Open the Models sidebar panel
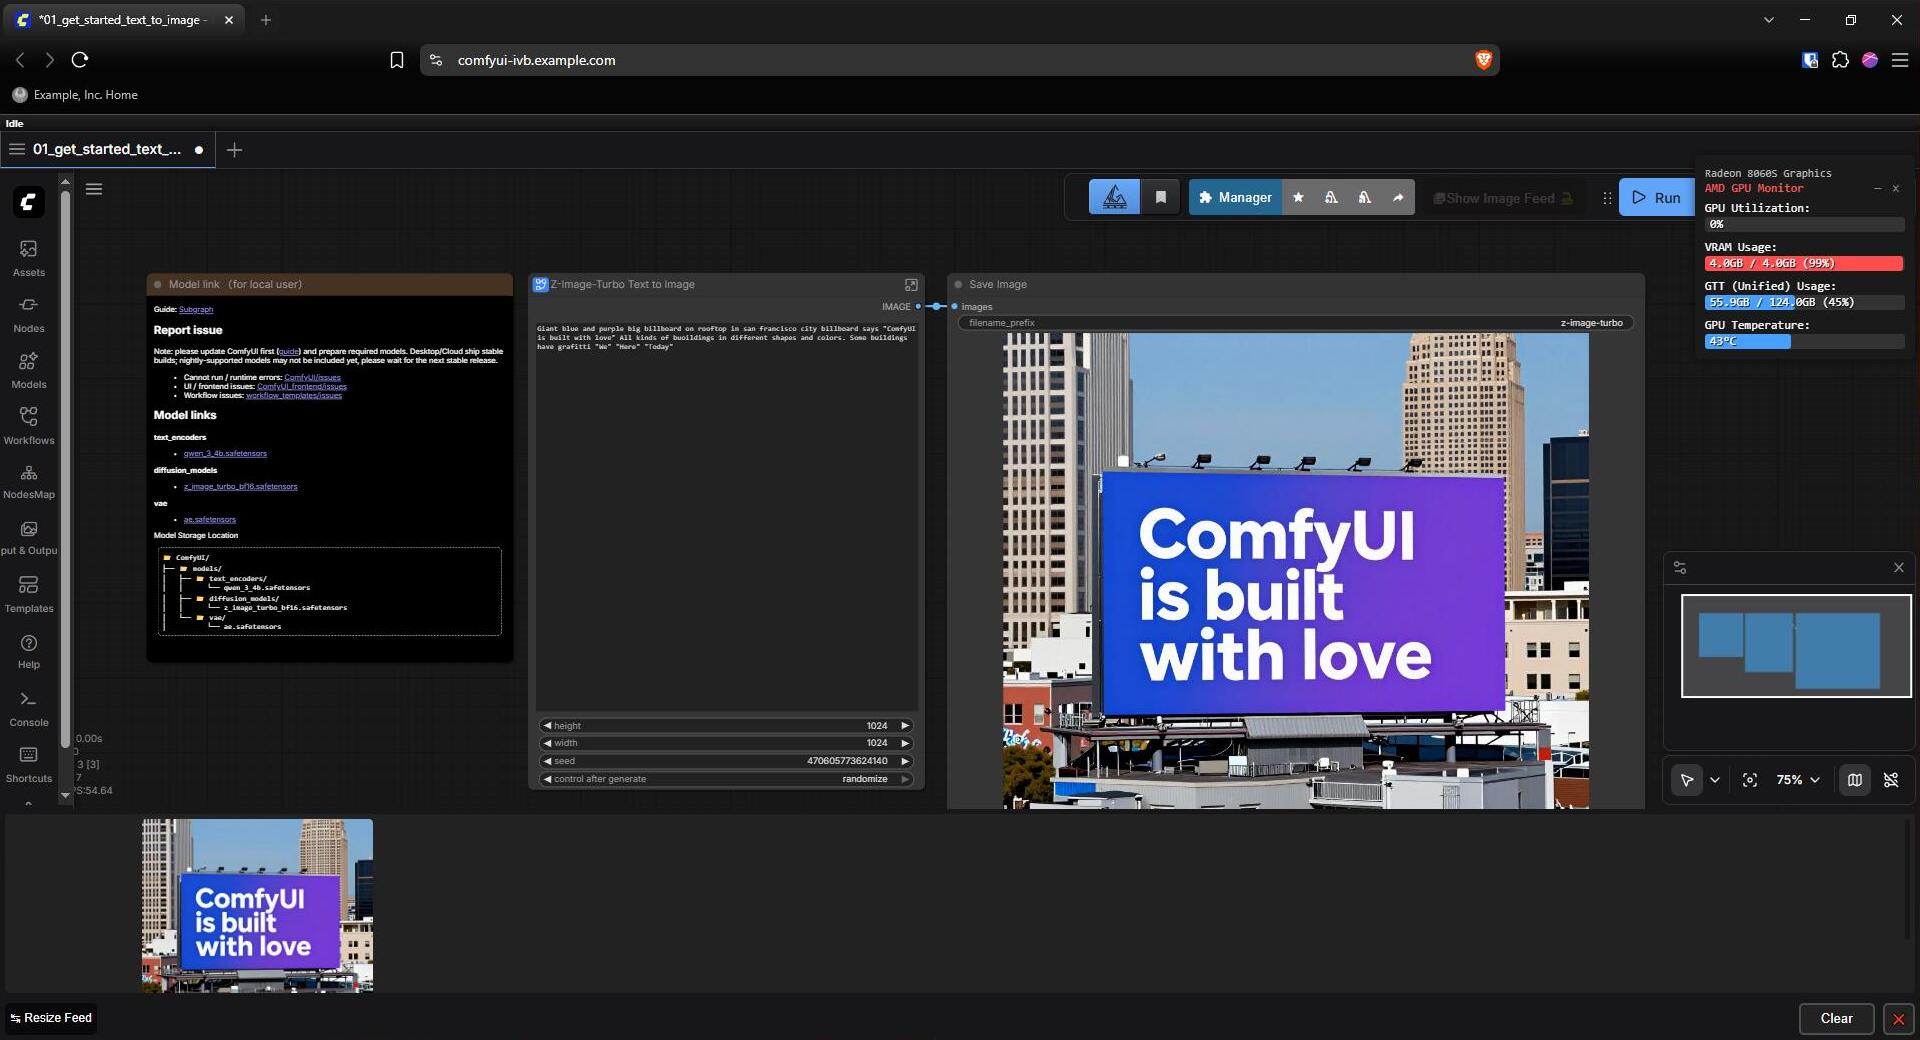Image resolution: width=1920 pixels, height=1040 pixels. tap(28, 369)
